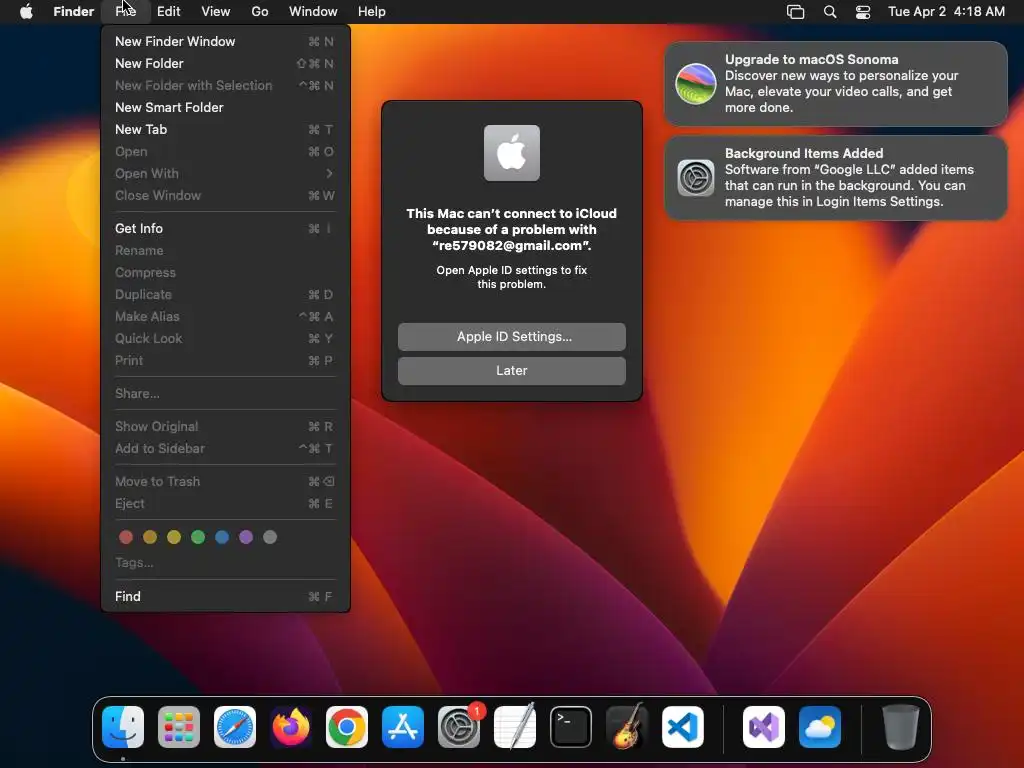This screenshot has width=1024, height=768.
Task: Open Control Center in menu bar
Action: [863, 11]
